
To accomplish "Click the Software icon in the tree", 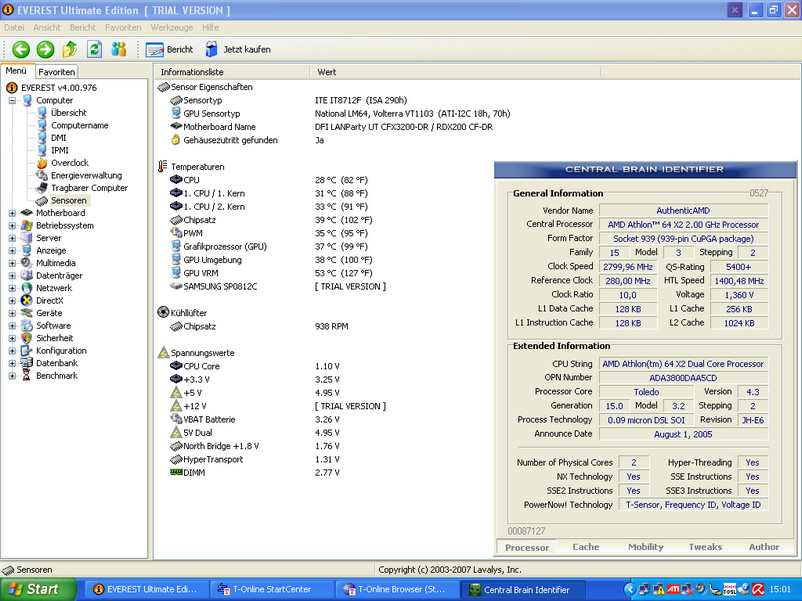I will pos(27,326).
